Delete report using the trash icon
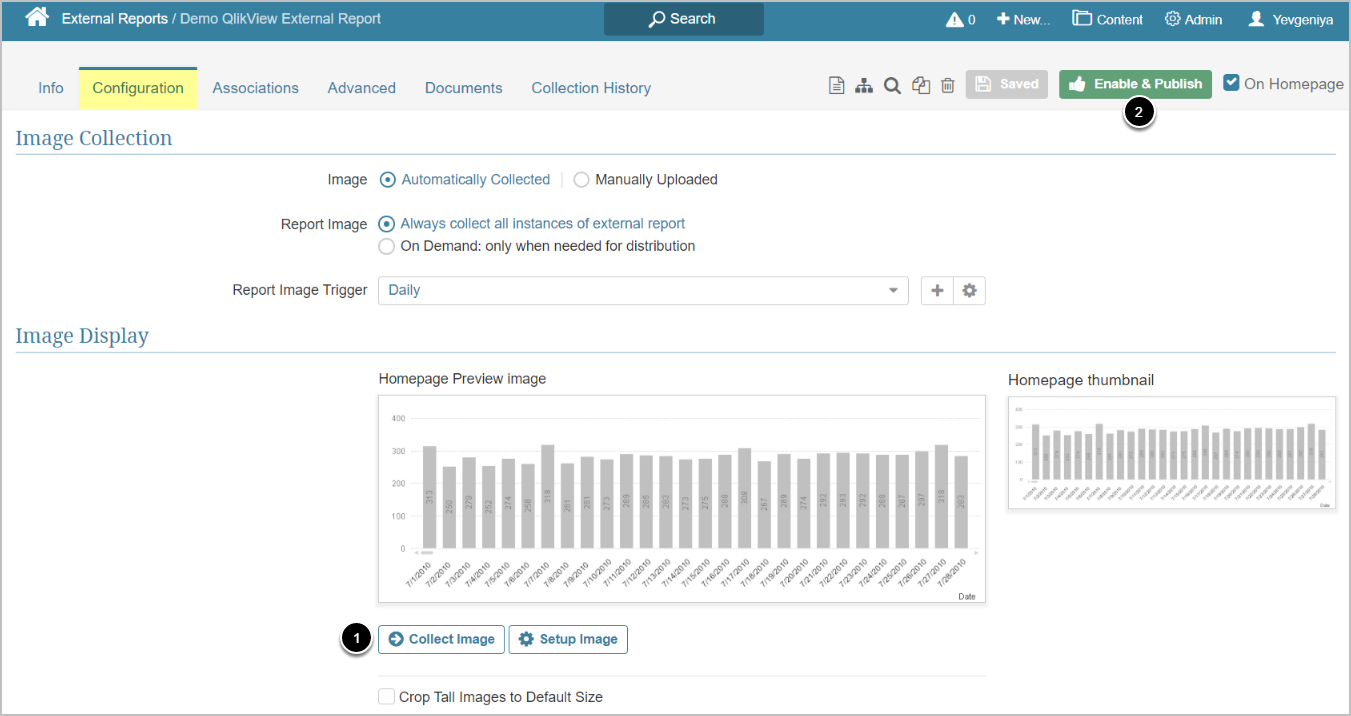Viewport: 1351px width, 716px height. click(x=948, y=85)
